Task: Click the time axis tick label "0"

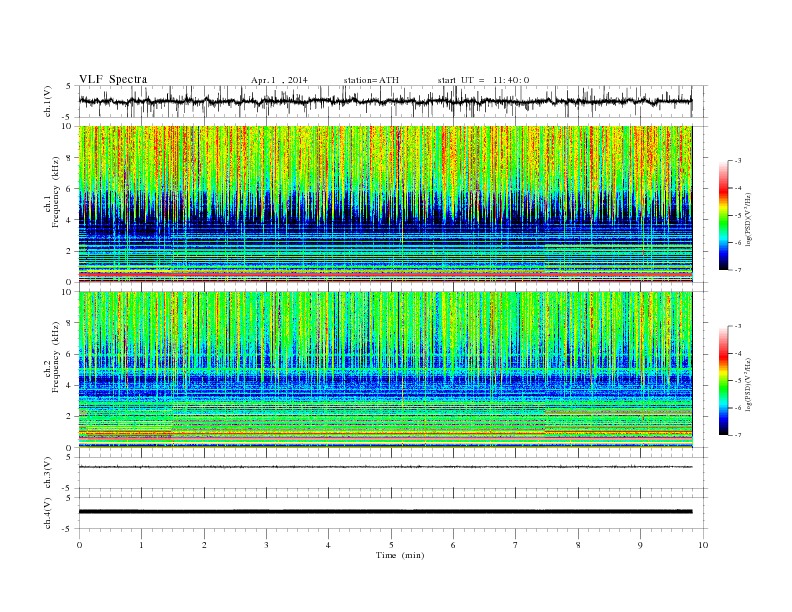Action: coord(79,545)
